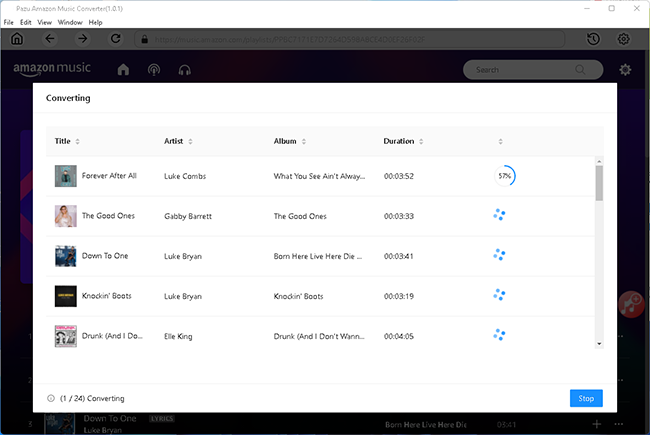Sort by the status column arrows

tap(500, 141)
